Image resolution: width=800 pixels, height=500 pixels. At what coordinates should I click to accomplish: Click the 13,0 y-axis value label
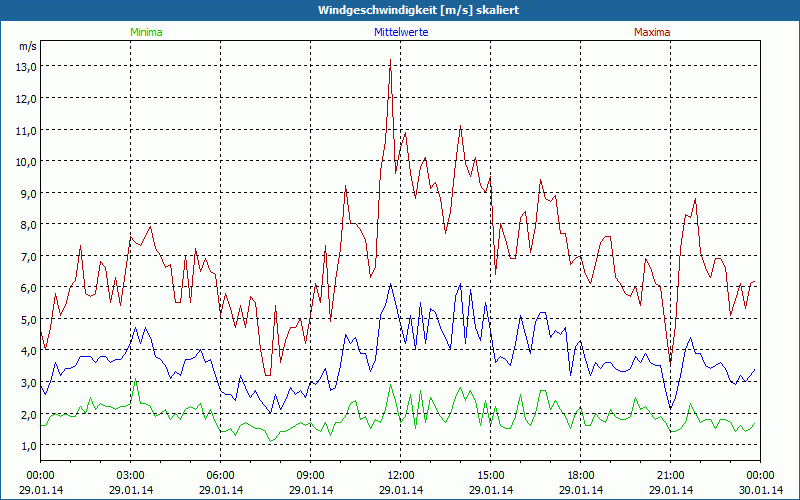[26, 66]
